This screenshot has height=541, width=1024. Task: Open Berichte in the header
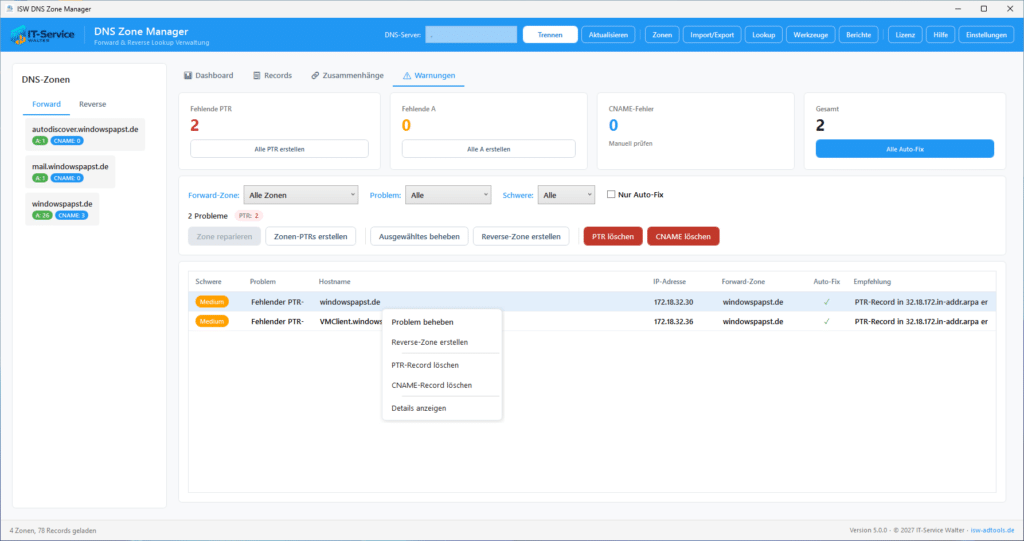click(858, 35)
